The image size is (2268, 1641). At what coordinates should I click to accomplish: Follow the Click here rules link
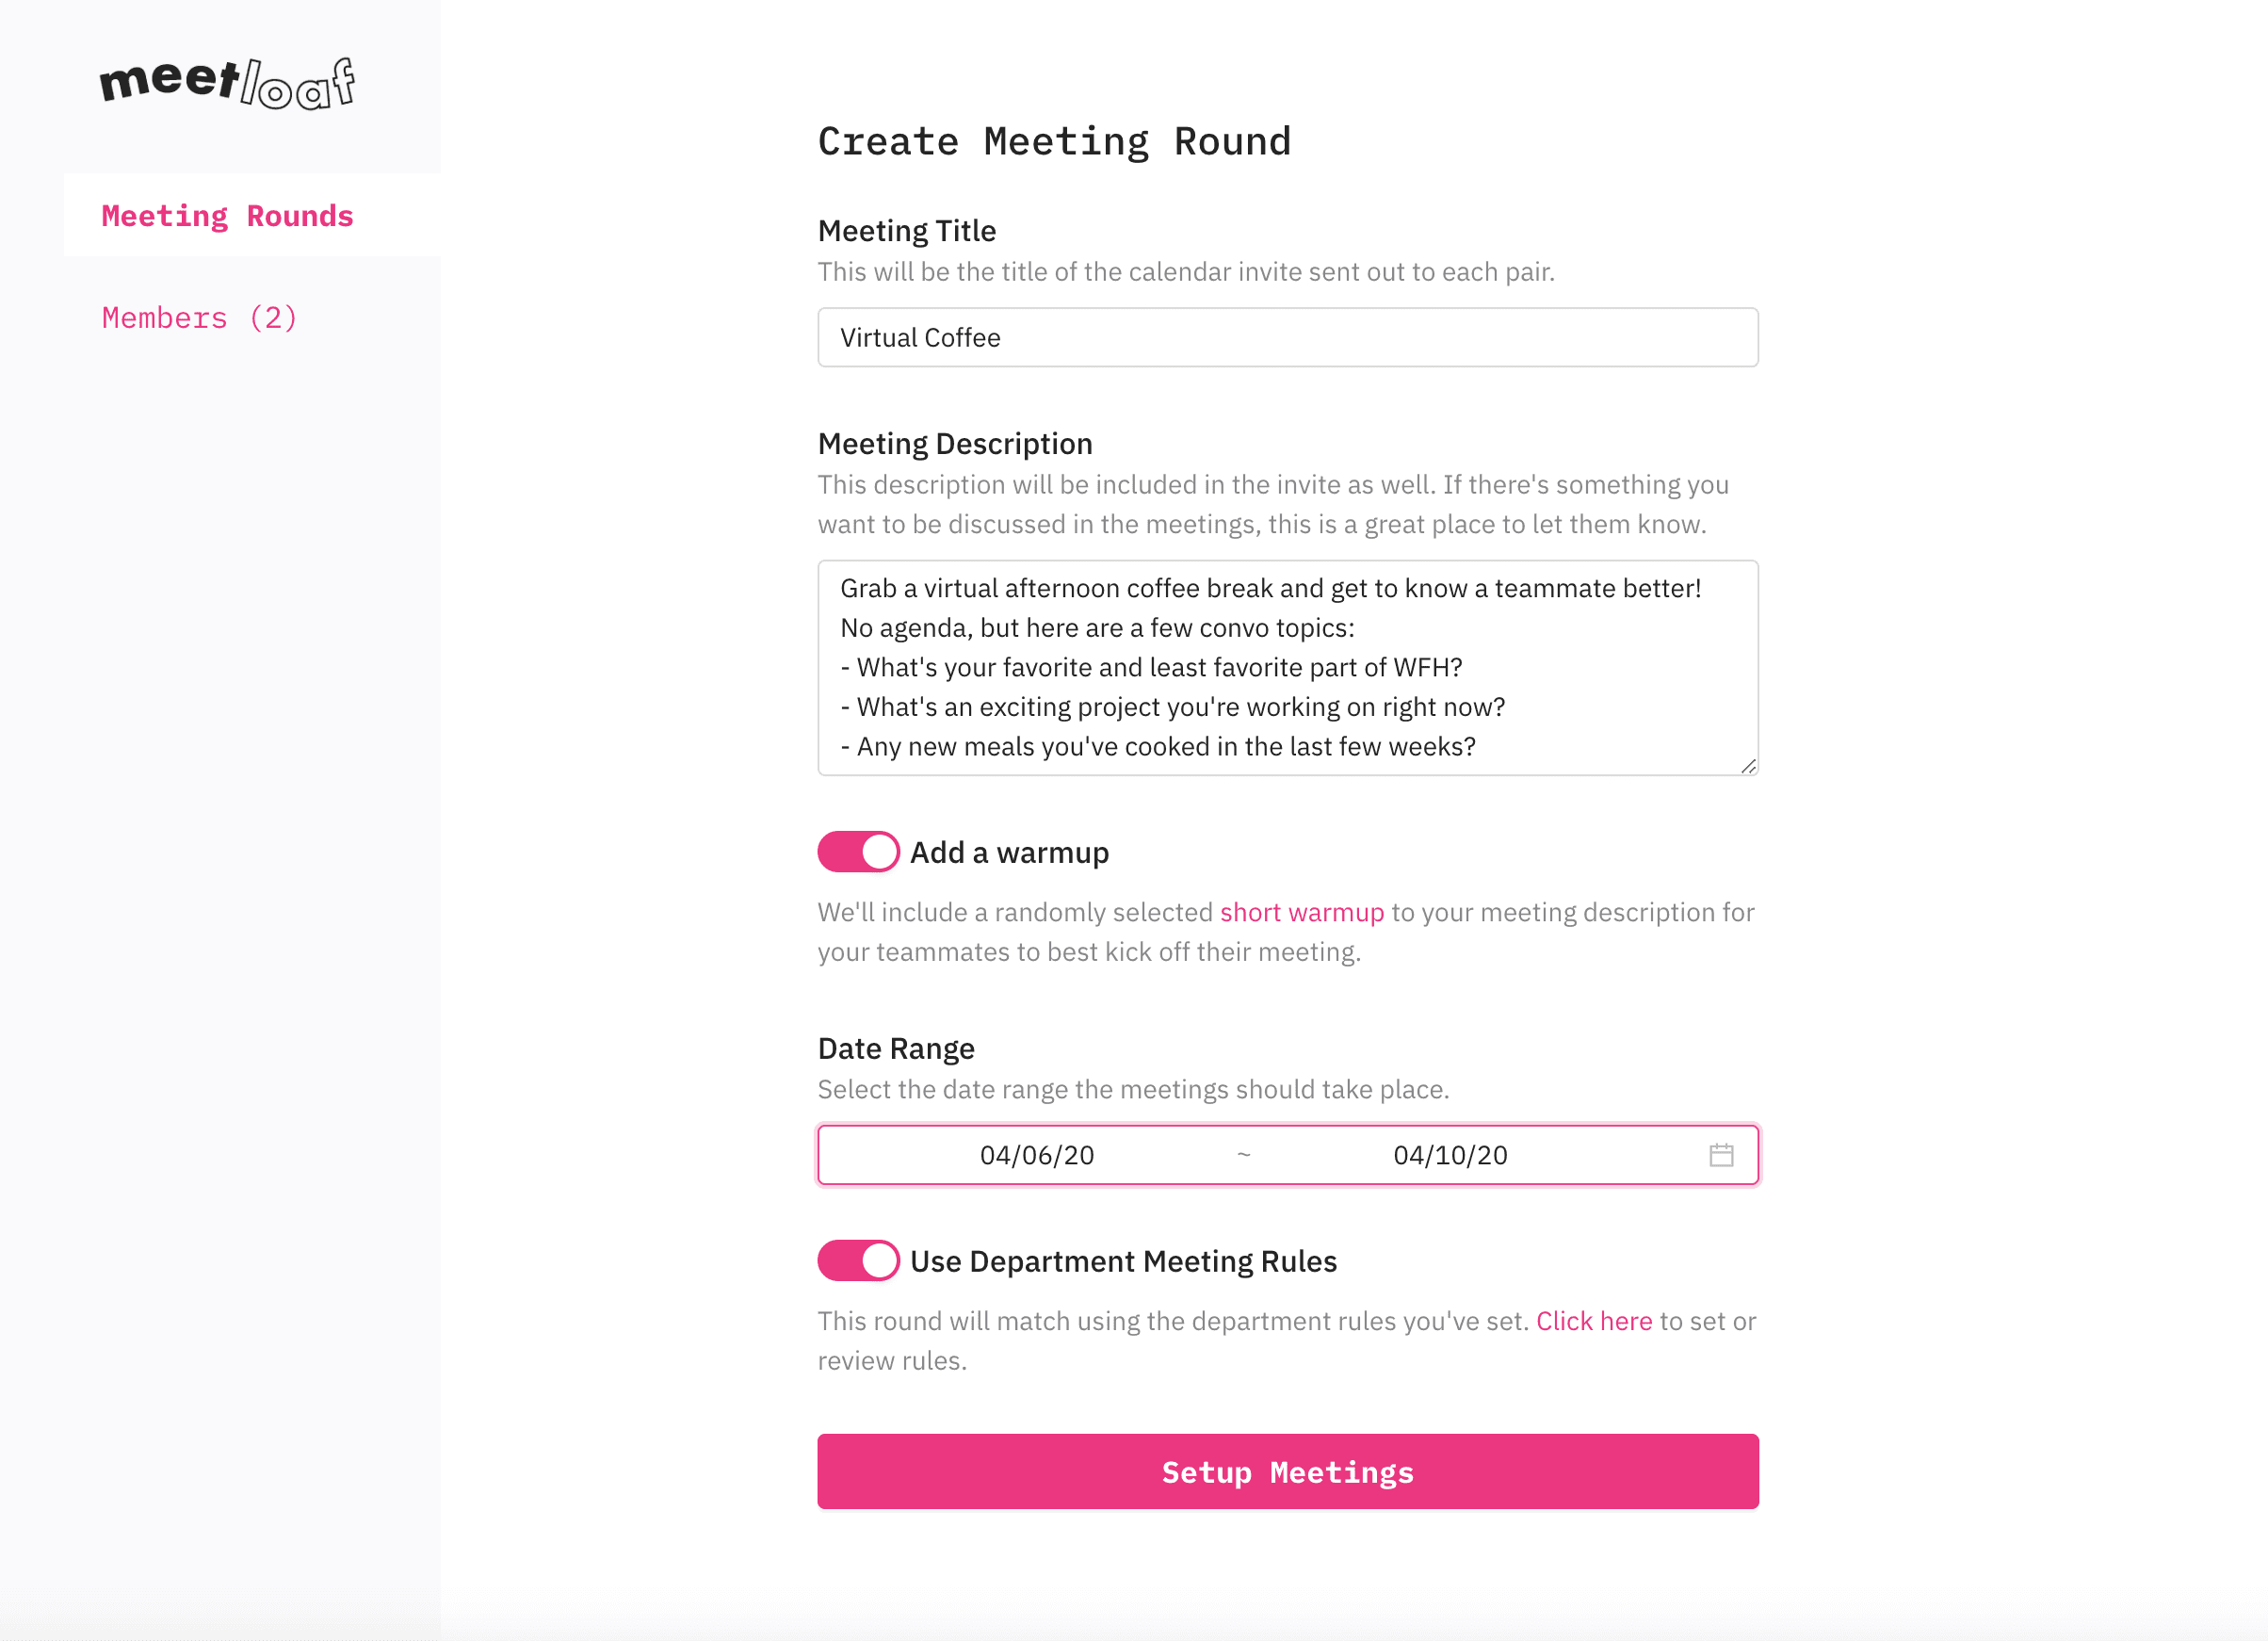(1593, 1321)
